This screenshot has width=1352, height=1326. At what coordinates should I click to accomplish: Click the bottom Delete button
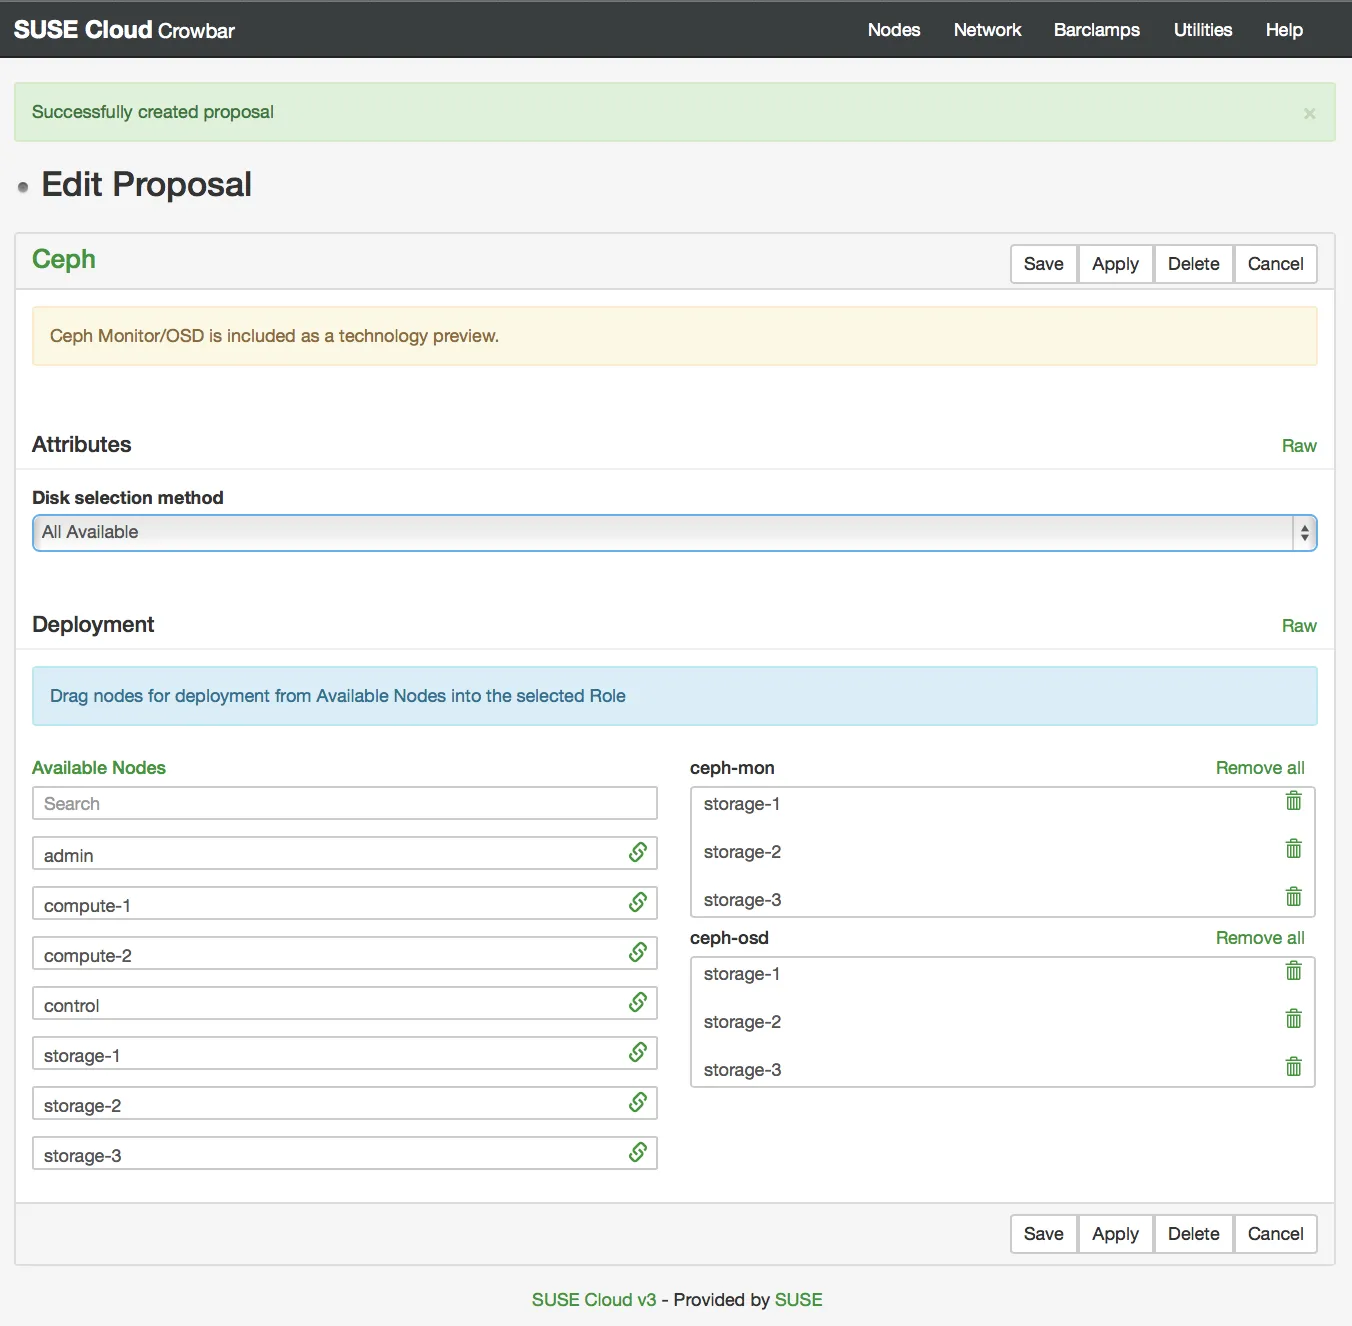(1194, 1234)
